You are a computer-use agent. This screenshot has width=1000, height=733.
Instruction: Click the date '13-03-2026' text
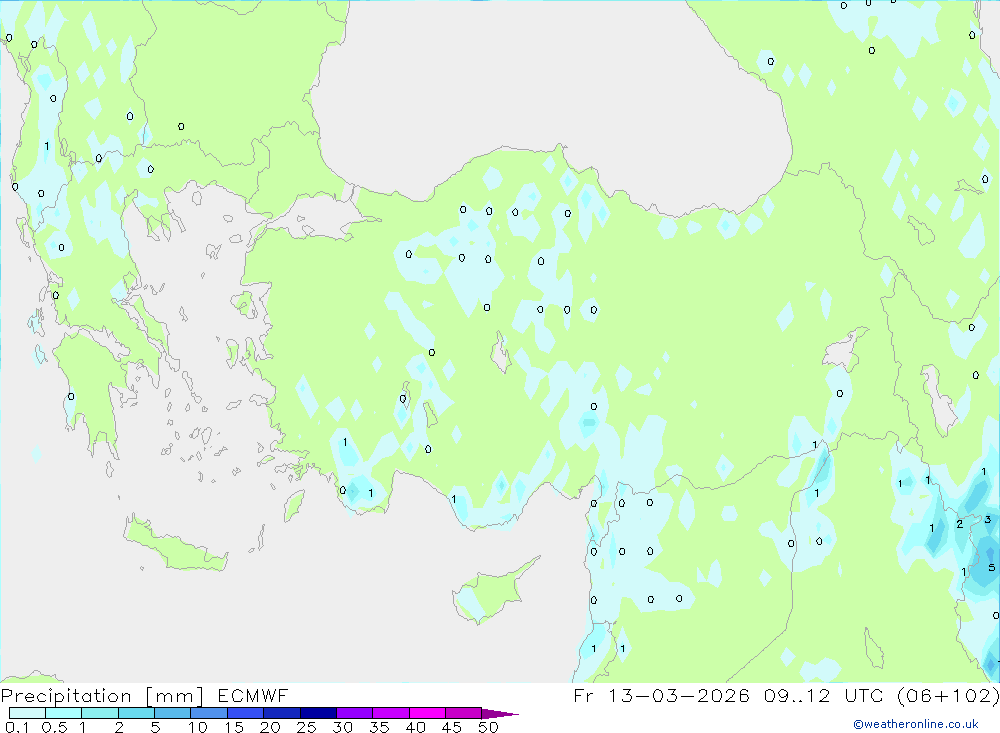coord(679,695)
